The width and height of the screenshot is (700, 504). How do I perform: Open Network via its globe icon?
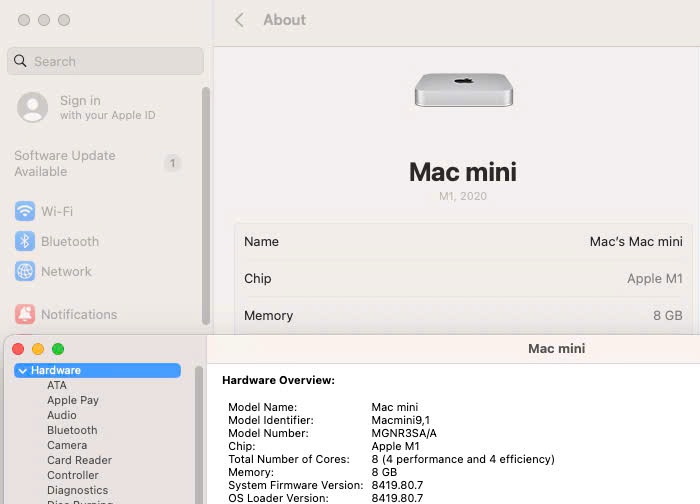(25, 271)
